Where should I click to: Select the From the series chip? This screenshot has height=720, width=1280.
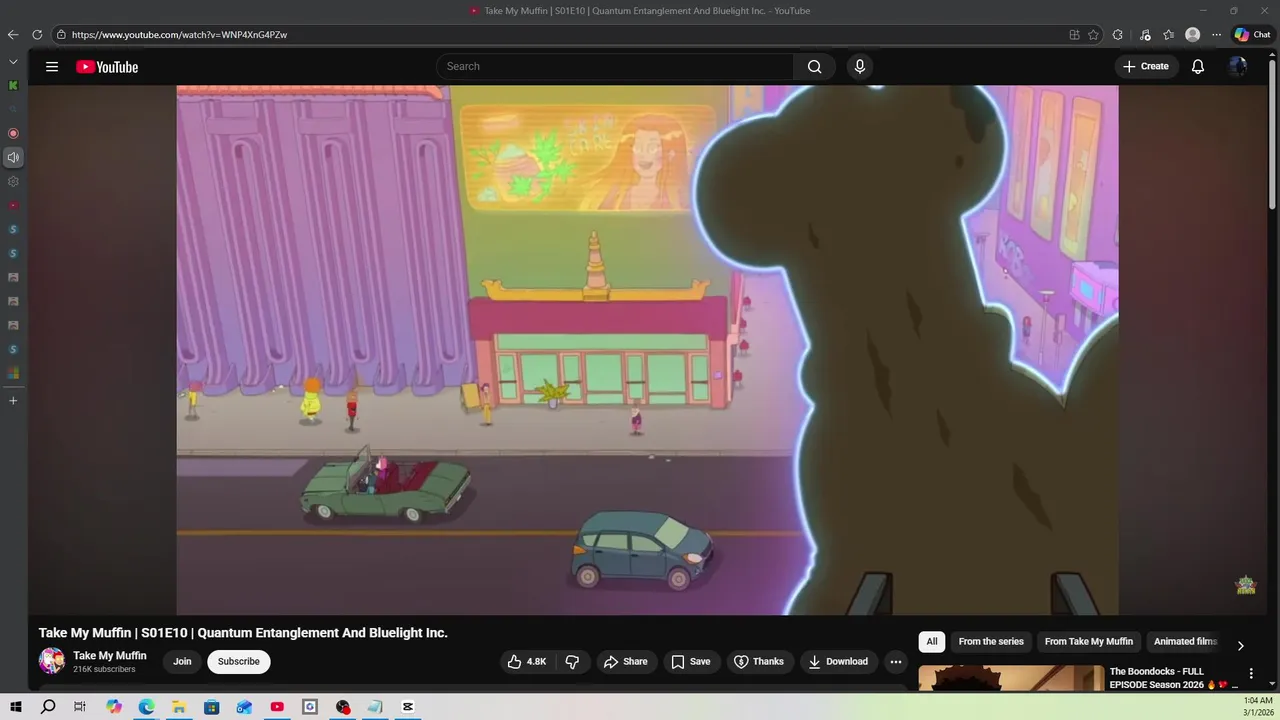click(x=991, y=642)
